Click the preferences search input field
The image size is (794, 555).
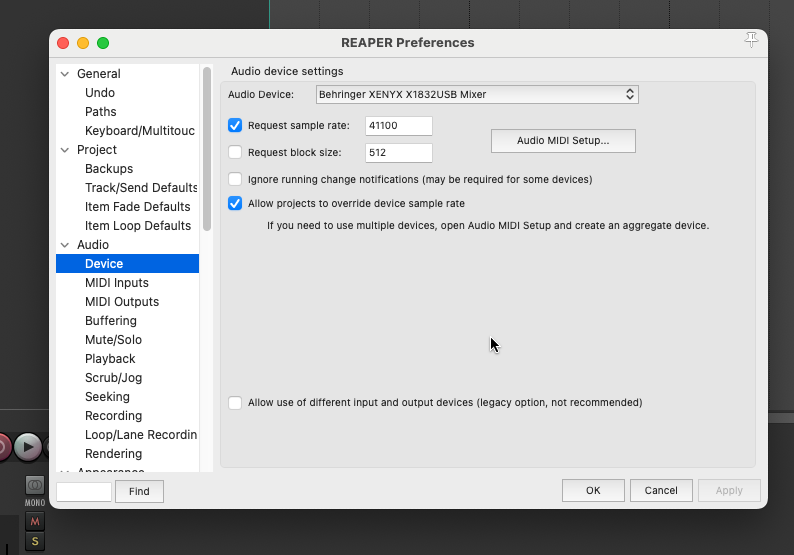(84, 492)
